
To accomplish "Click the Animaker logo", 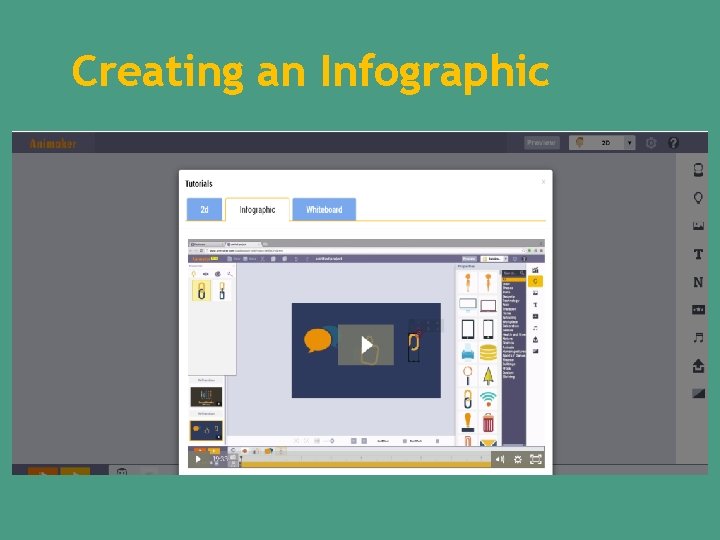I will click(x=53, y=144).
